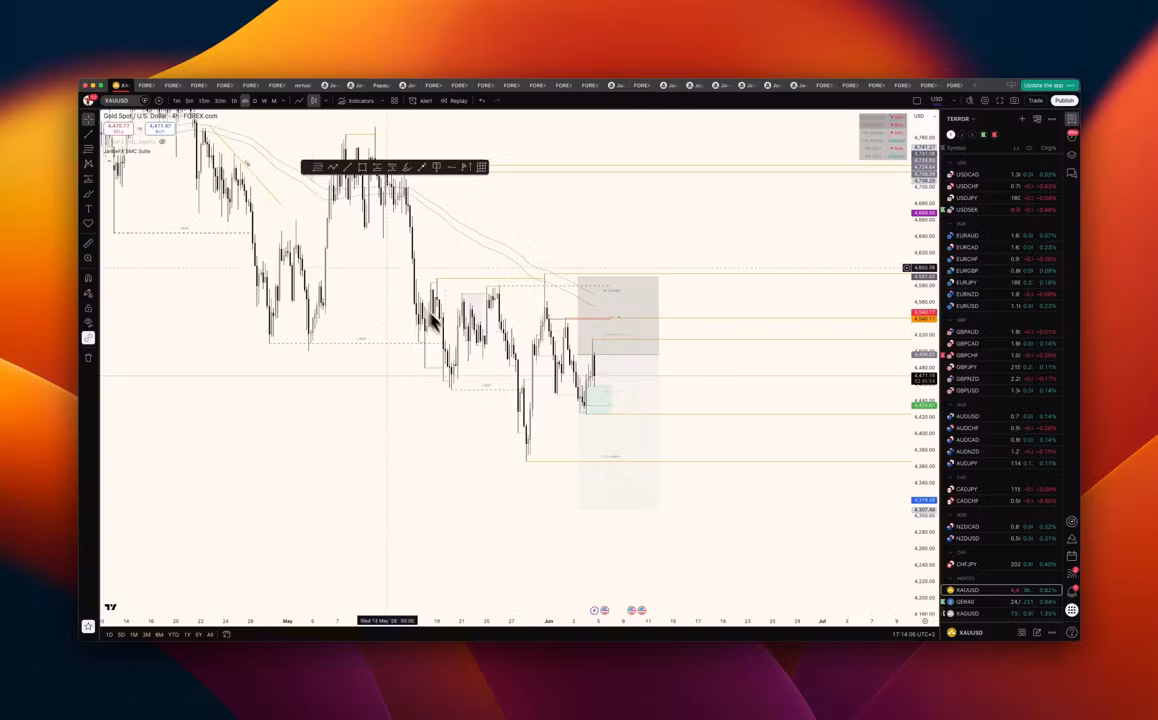Select the 30m timeframe
1158x720 pixels.
[x=220, y=100]
